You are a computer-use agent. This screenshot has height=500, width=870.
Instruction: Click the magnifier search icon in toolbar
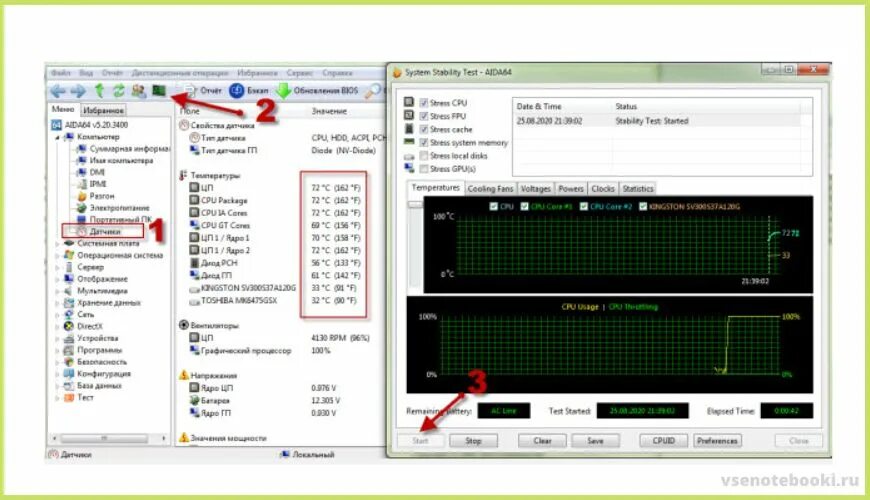(372, 90)
